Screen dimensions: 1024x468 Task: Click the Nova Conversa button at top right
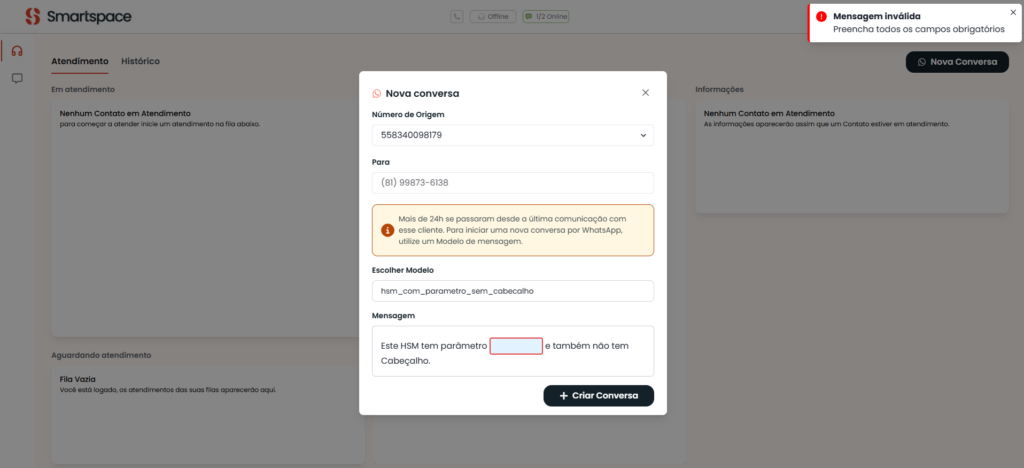click(957, 62)
